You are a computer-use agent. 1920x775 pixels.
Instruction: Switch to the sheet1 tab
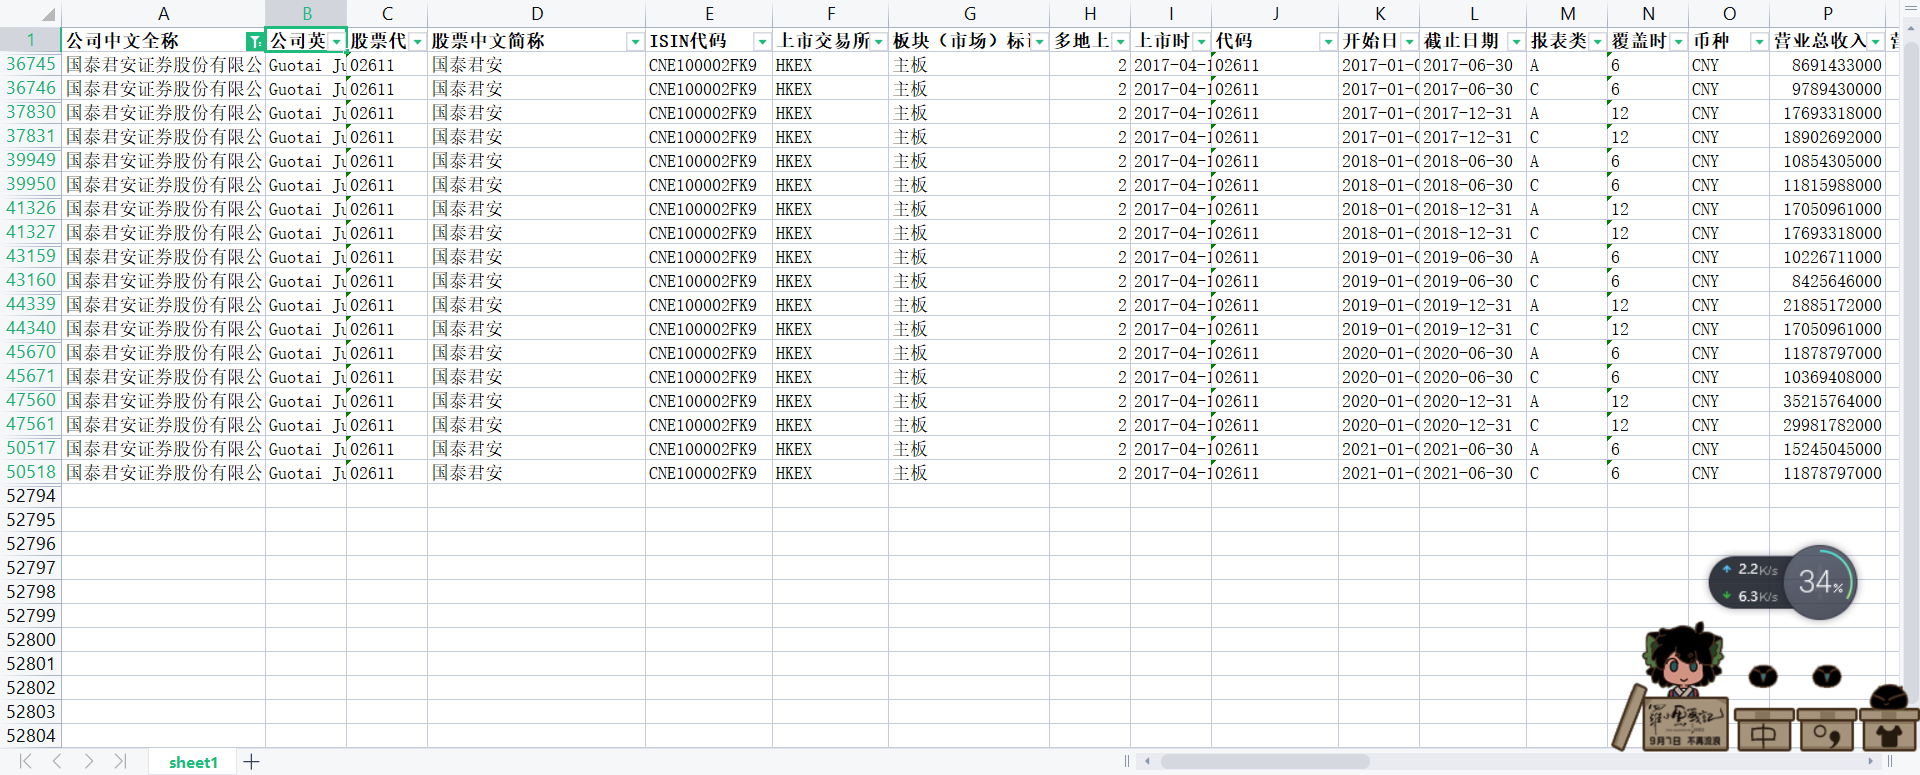[193, 762]
